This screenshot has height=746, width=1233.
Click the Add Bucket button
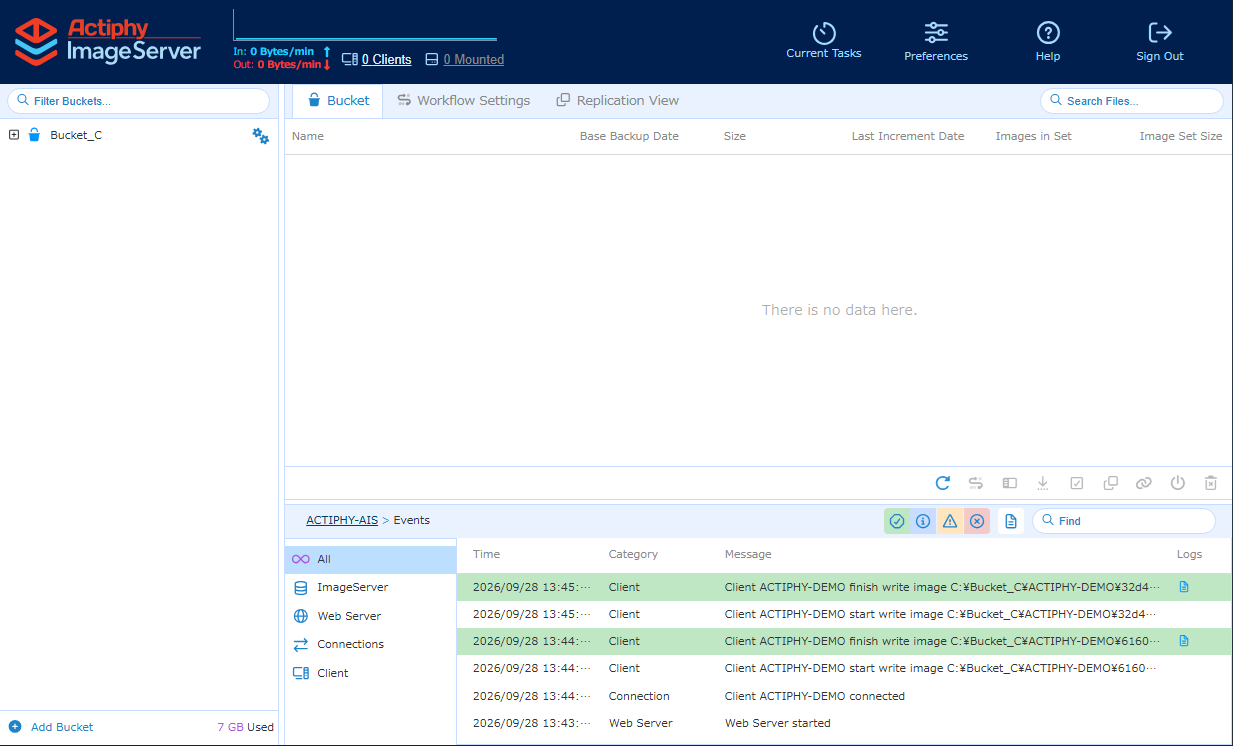point(51,727)
